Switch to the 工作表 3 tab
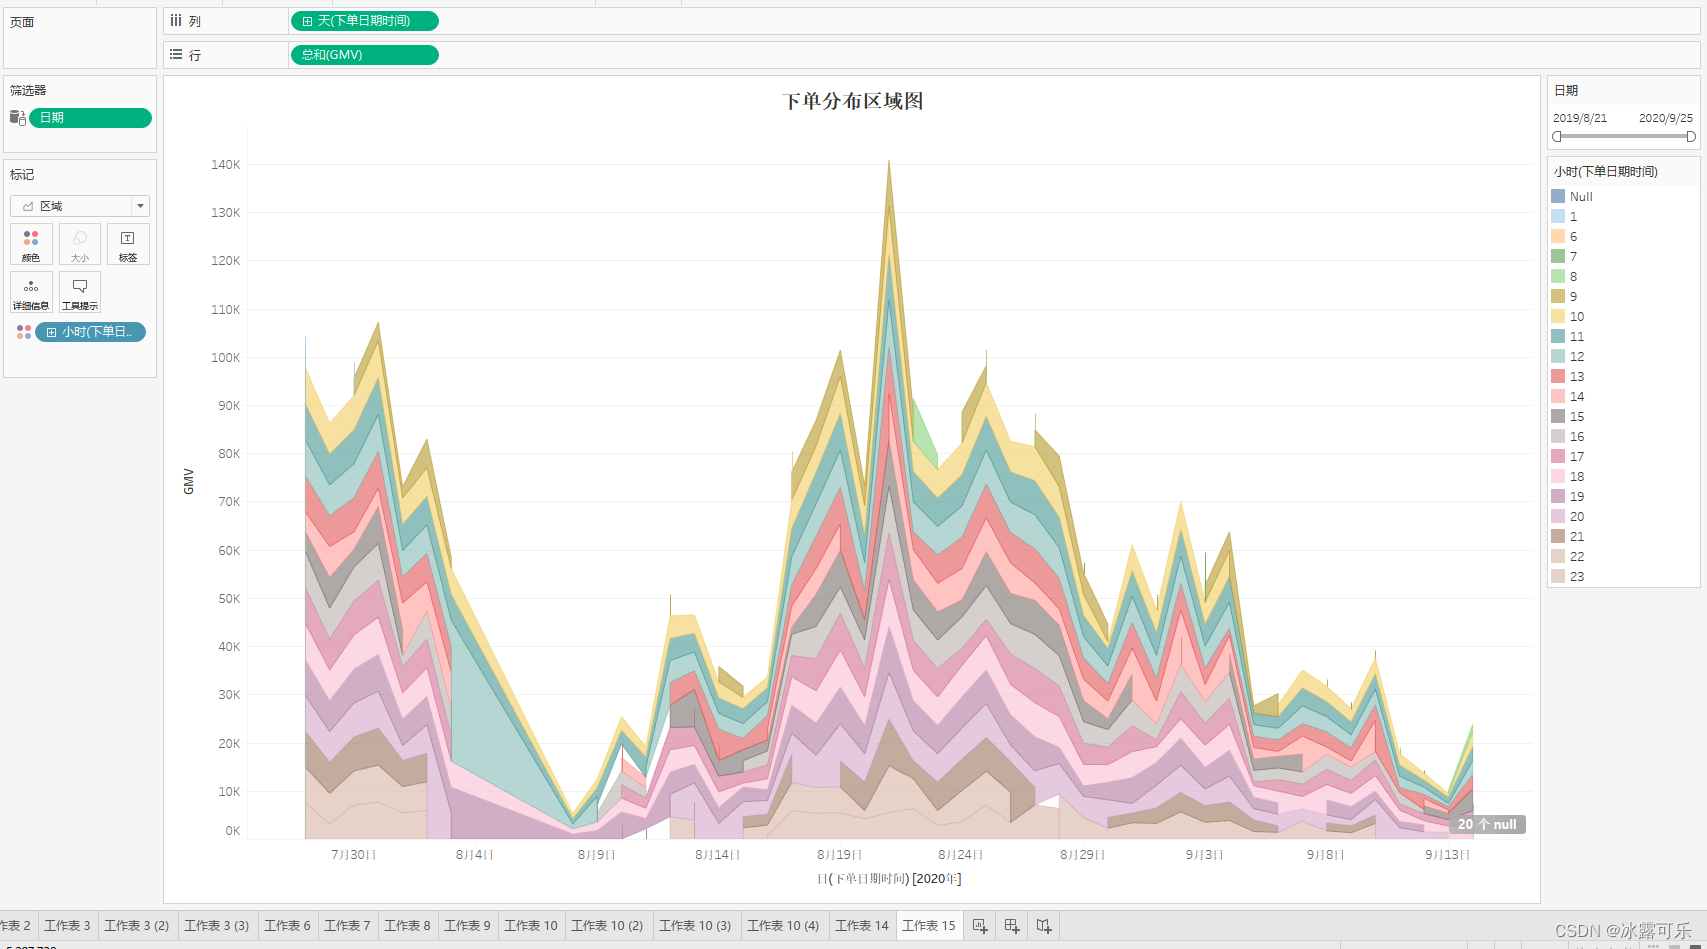Viewport: 1707px width, 949px height. click(67, 926)
